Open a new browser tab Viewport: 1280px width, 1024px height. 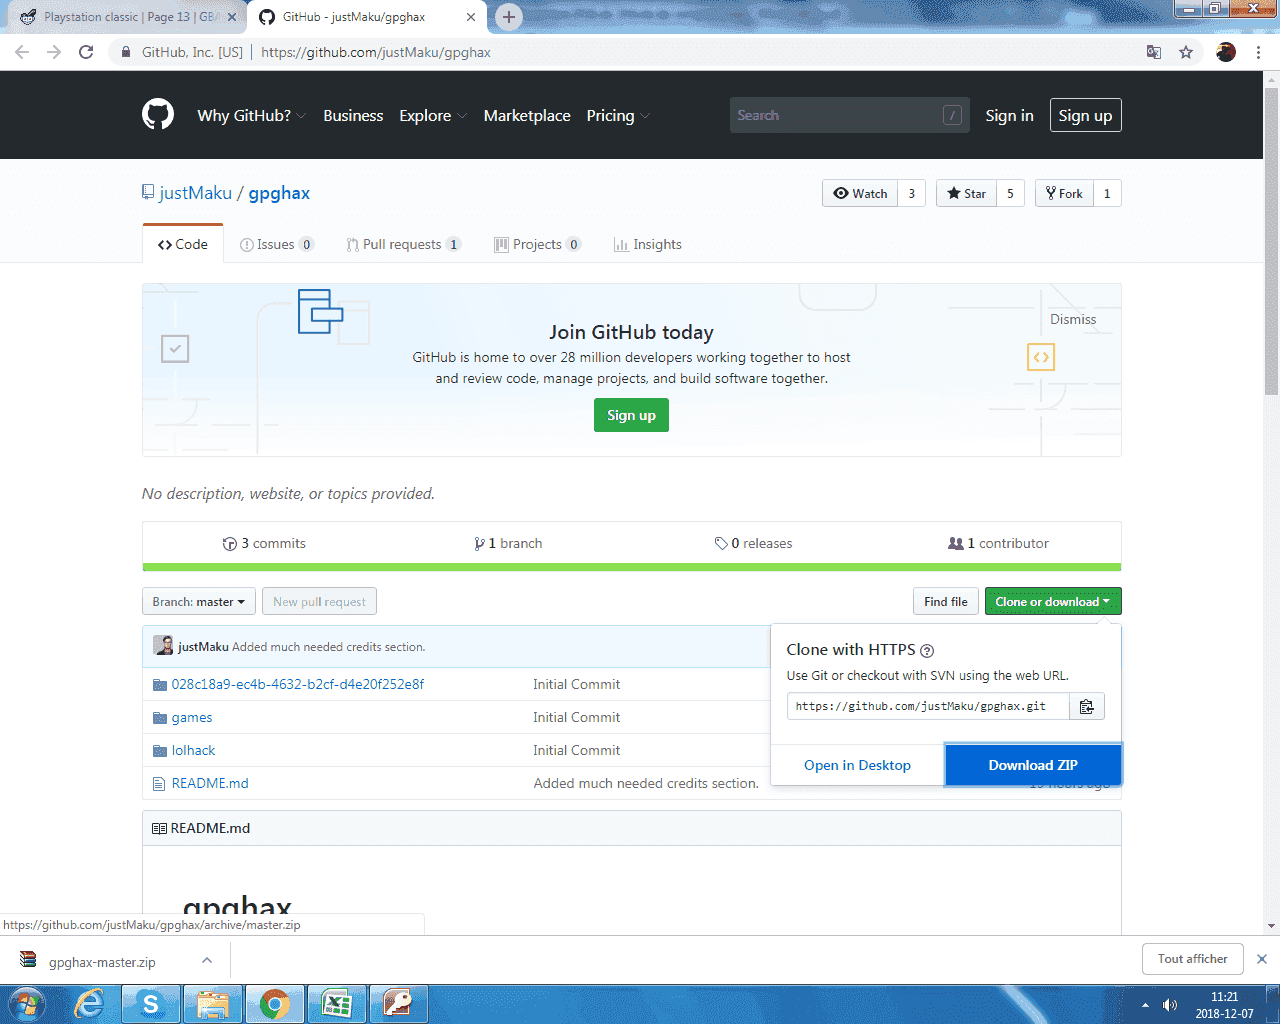coord(509,17)
